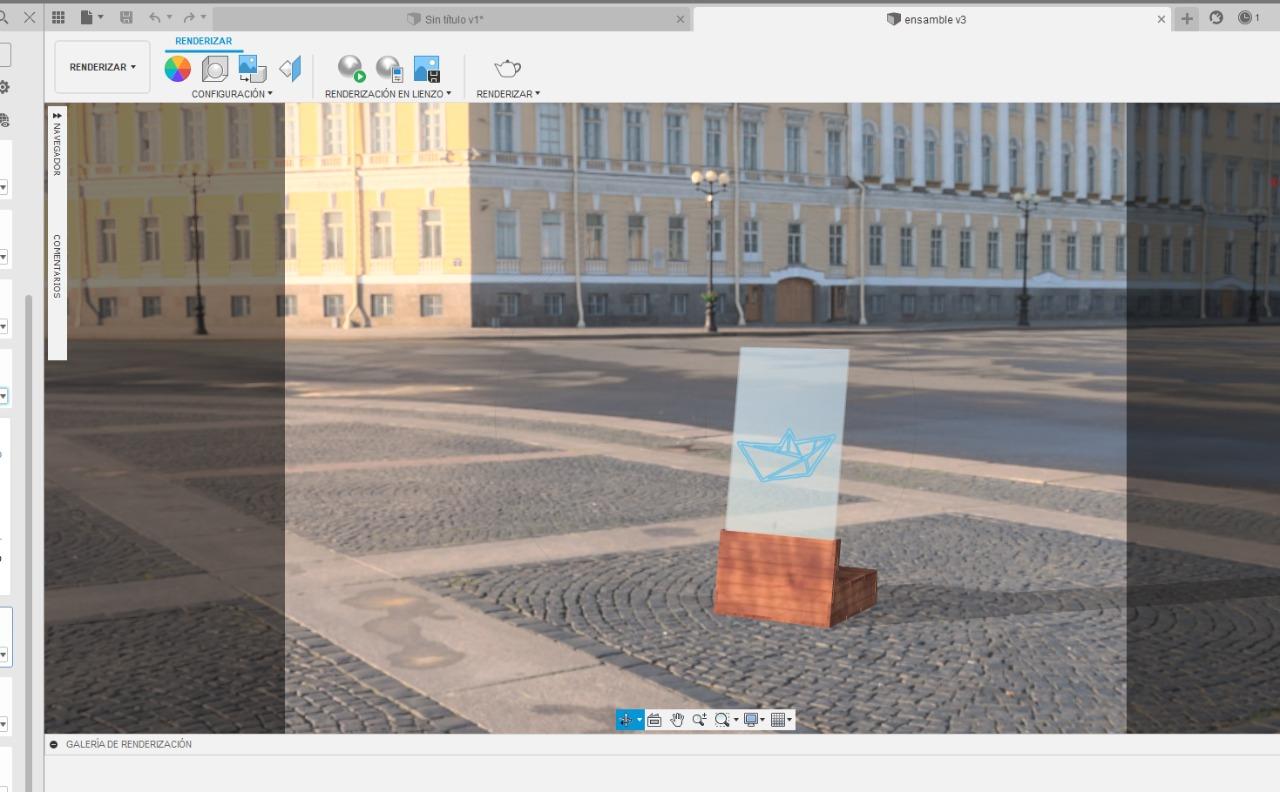
Task: Select the Orbit navigation tool
Action: tap(625, 720)
